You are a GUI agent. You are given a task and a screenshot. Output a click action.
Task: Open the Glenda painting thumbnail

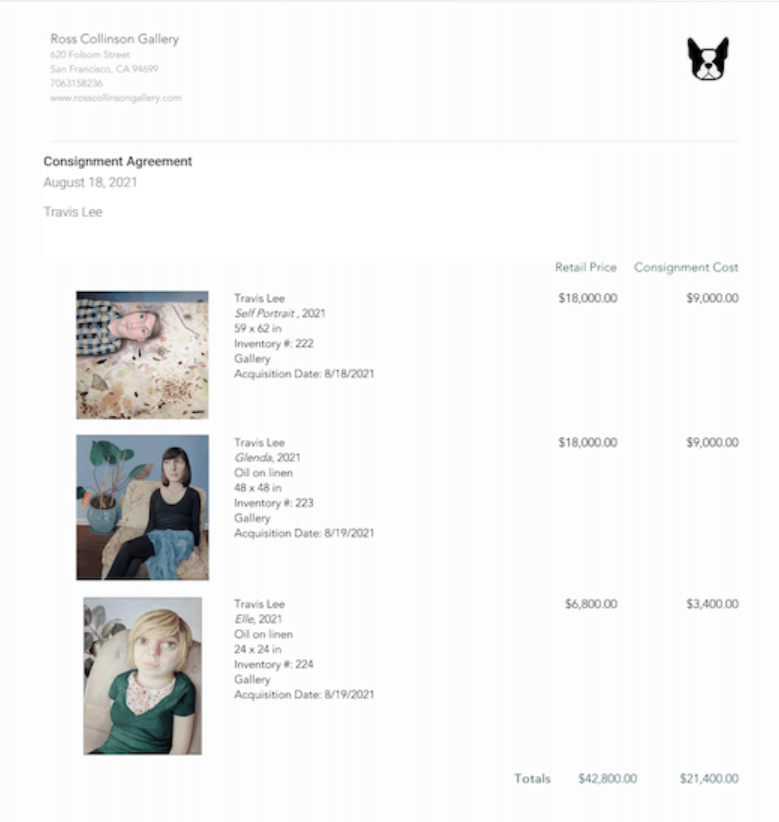pyautogui.click(x=142, y=507)
